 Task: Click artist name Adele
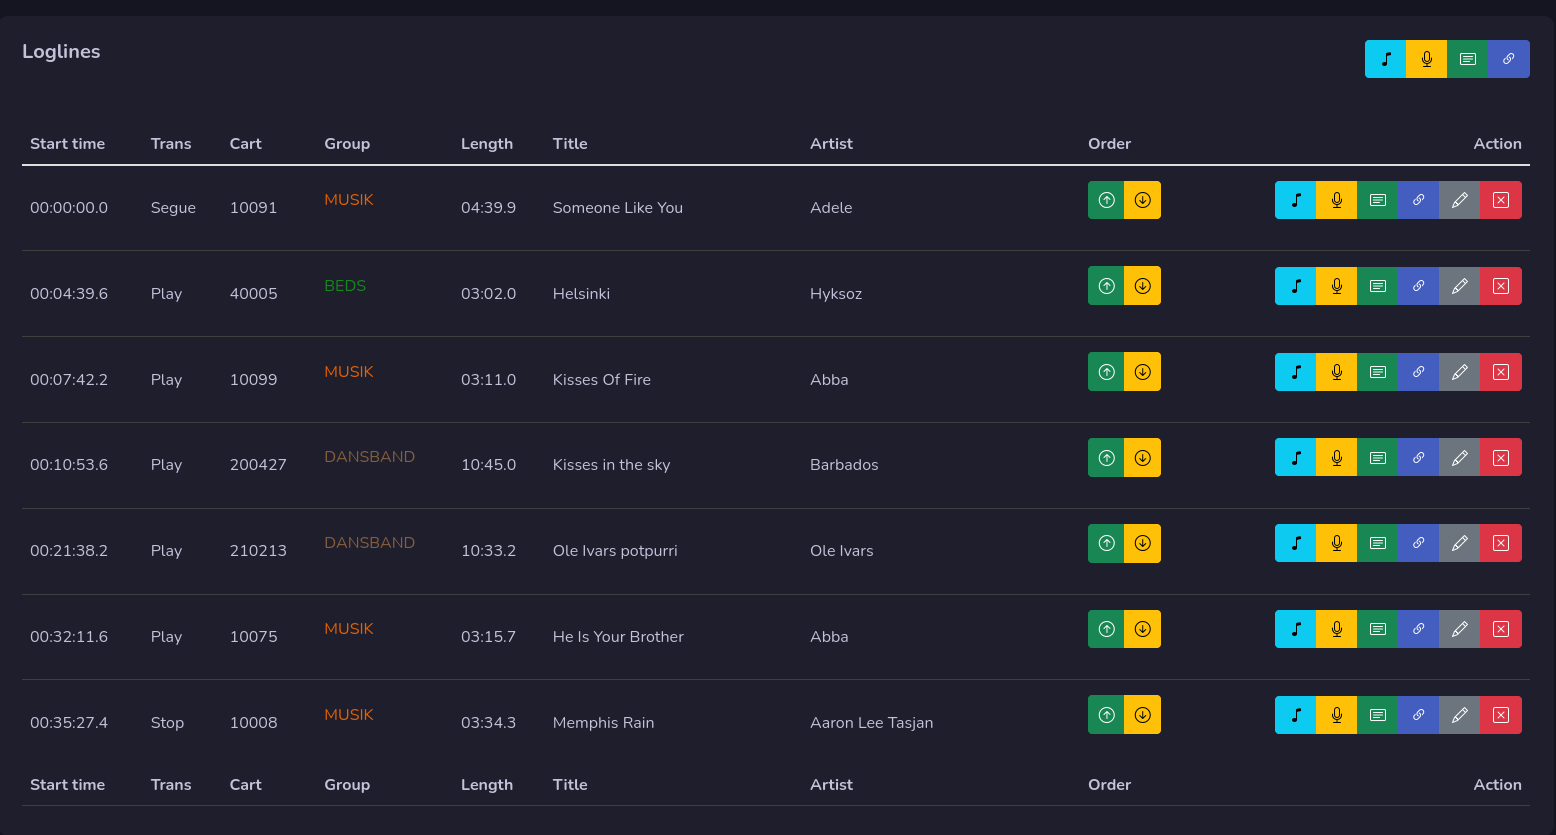coord(831,208)
